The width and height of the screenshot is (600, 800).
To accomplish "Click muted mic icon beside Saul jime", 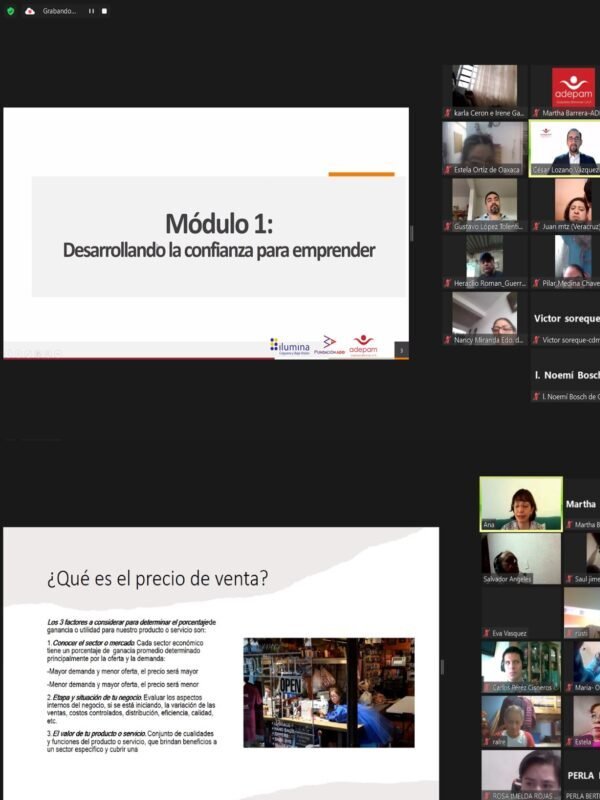I will [x=569, y=579].
